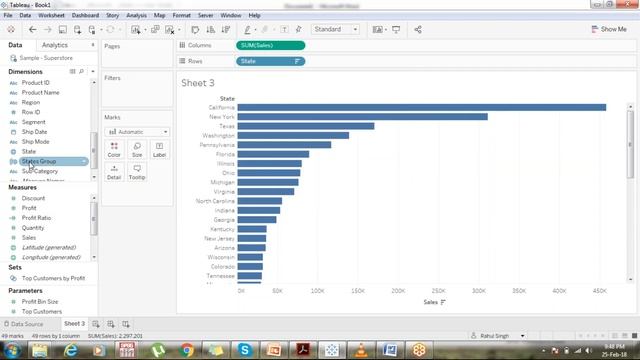
Task: Click the New Dashboard tab icon
Action: (111, 324)
